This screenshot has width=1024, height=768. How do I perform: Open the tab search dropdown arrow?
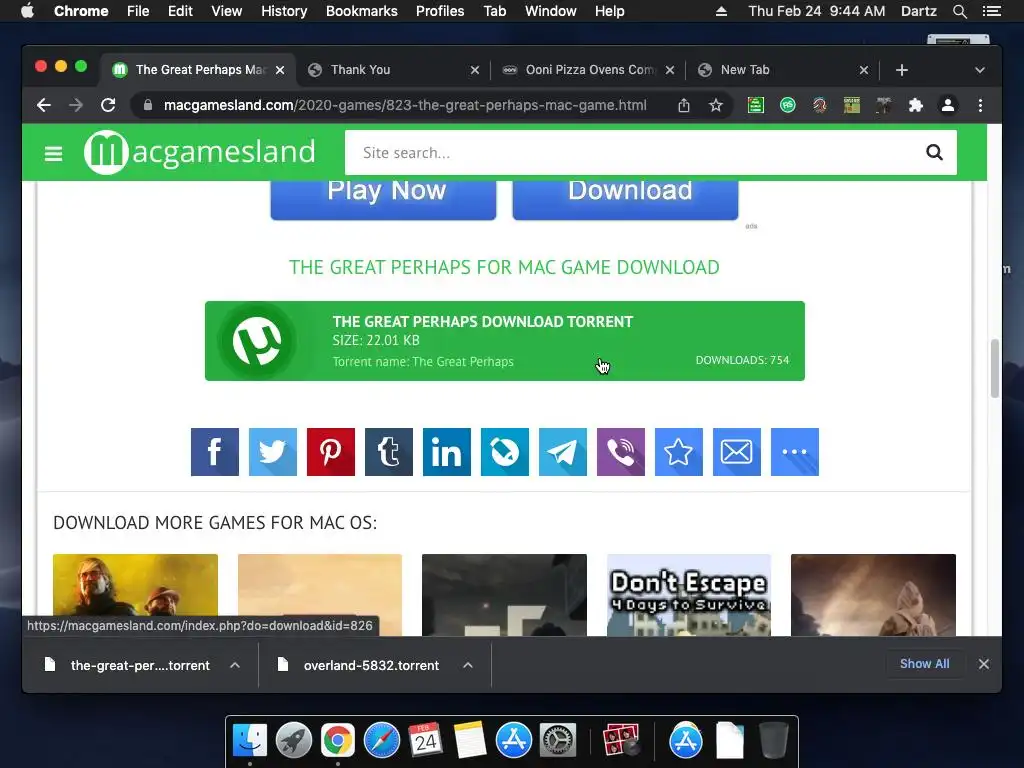980,70
